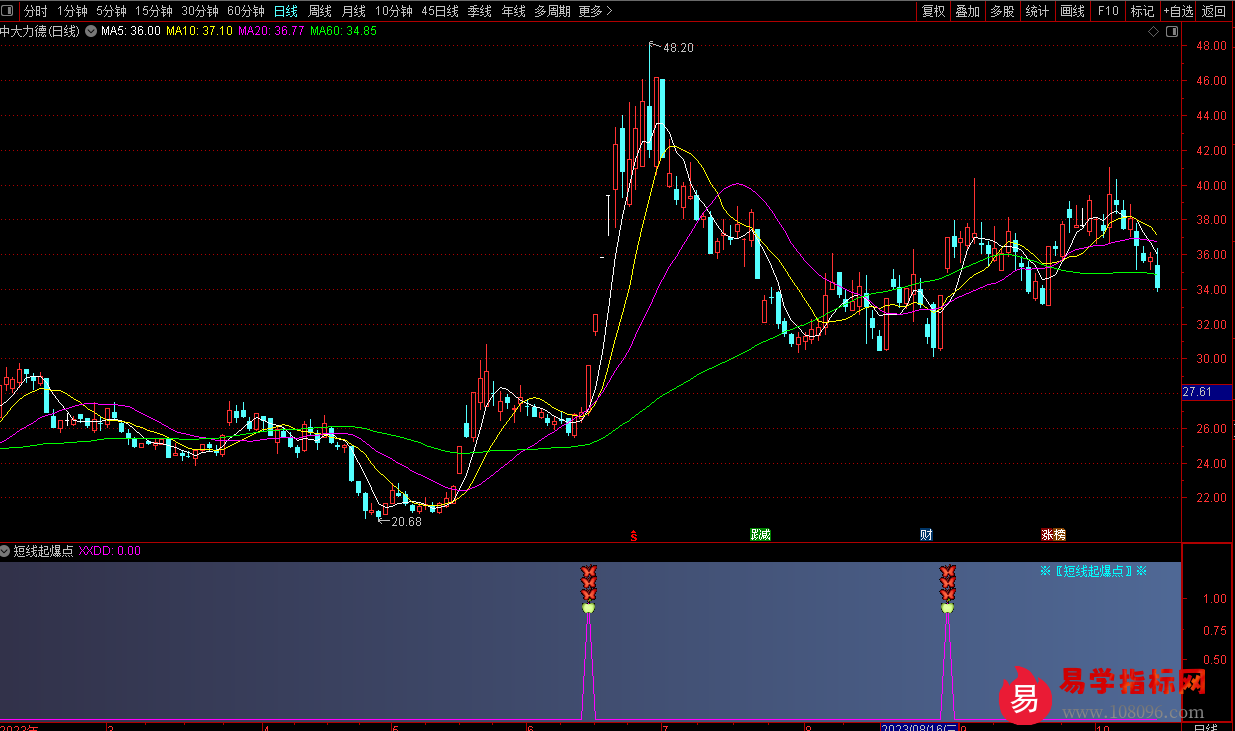Click the MA20: 36.77 label
Screen dimensions: 1235x731
point(272,31)
